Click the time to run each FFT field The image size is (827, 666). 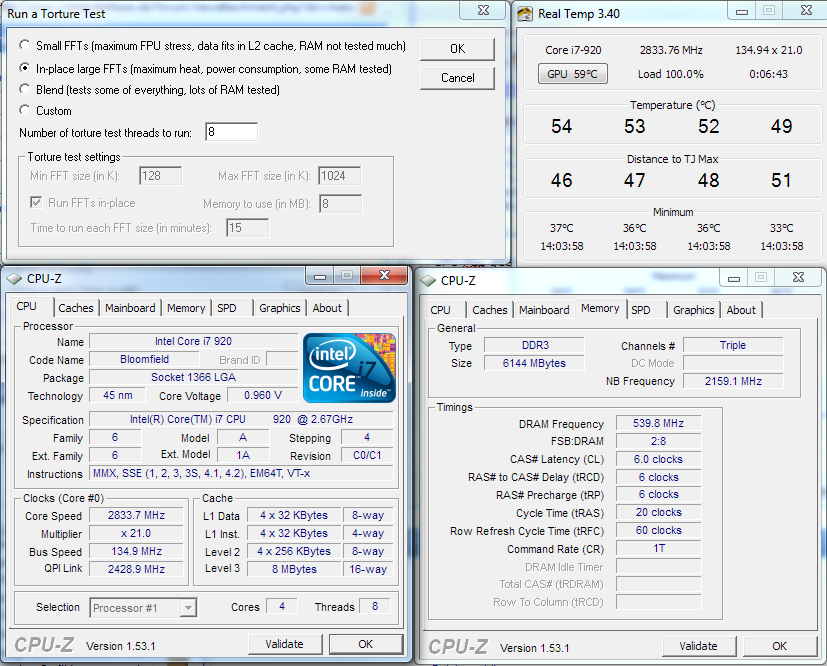pyautogui.click(x=247, y=227)
